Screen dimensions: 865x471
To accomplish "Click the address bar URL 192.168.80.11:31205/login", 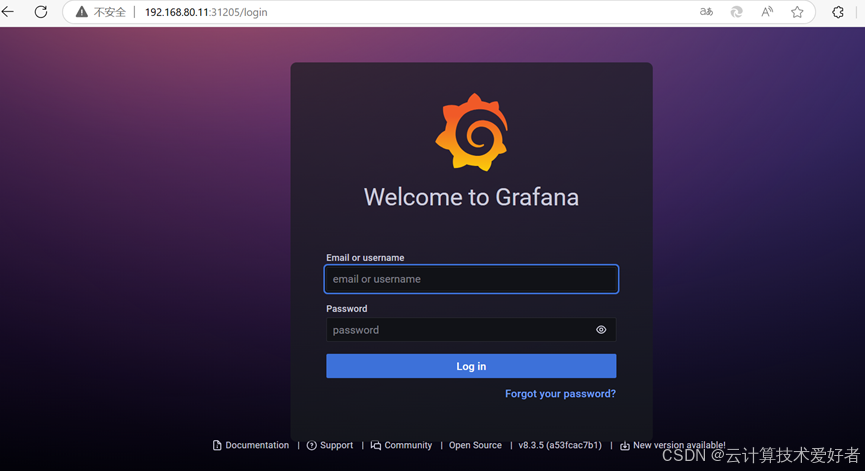I will tap(206, 12).
